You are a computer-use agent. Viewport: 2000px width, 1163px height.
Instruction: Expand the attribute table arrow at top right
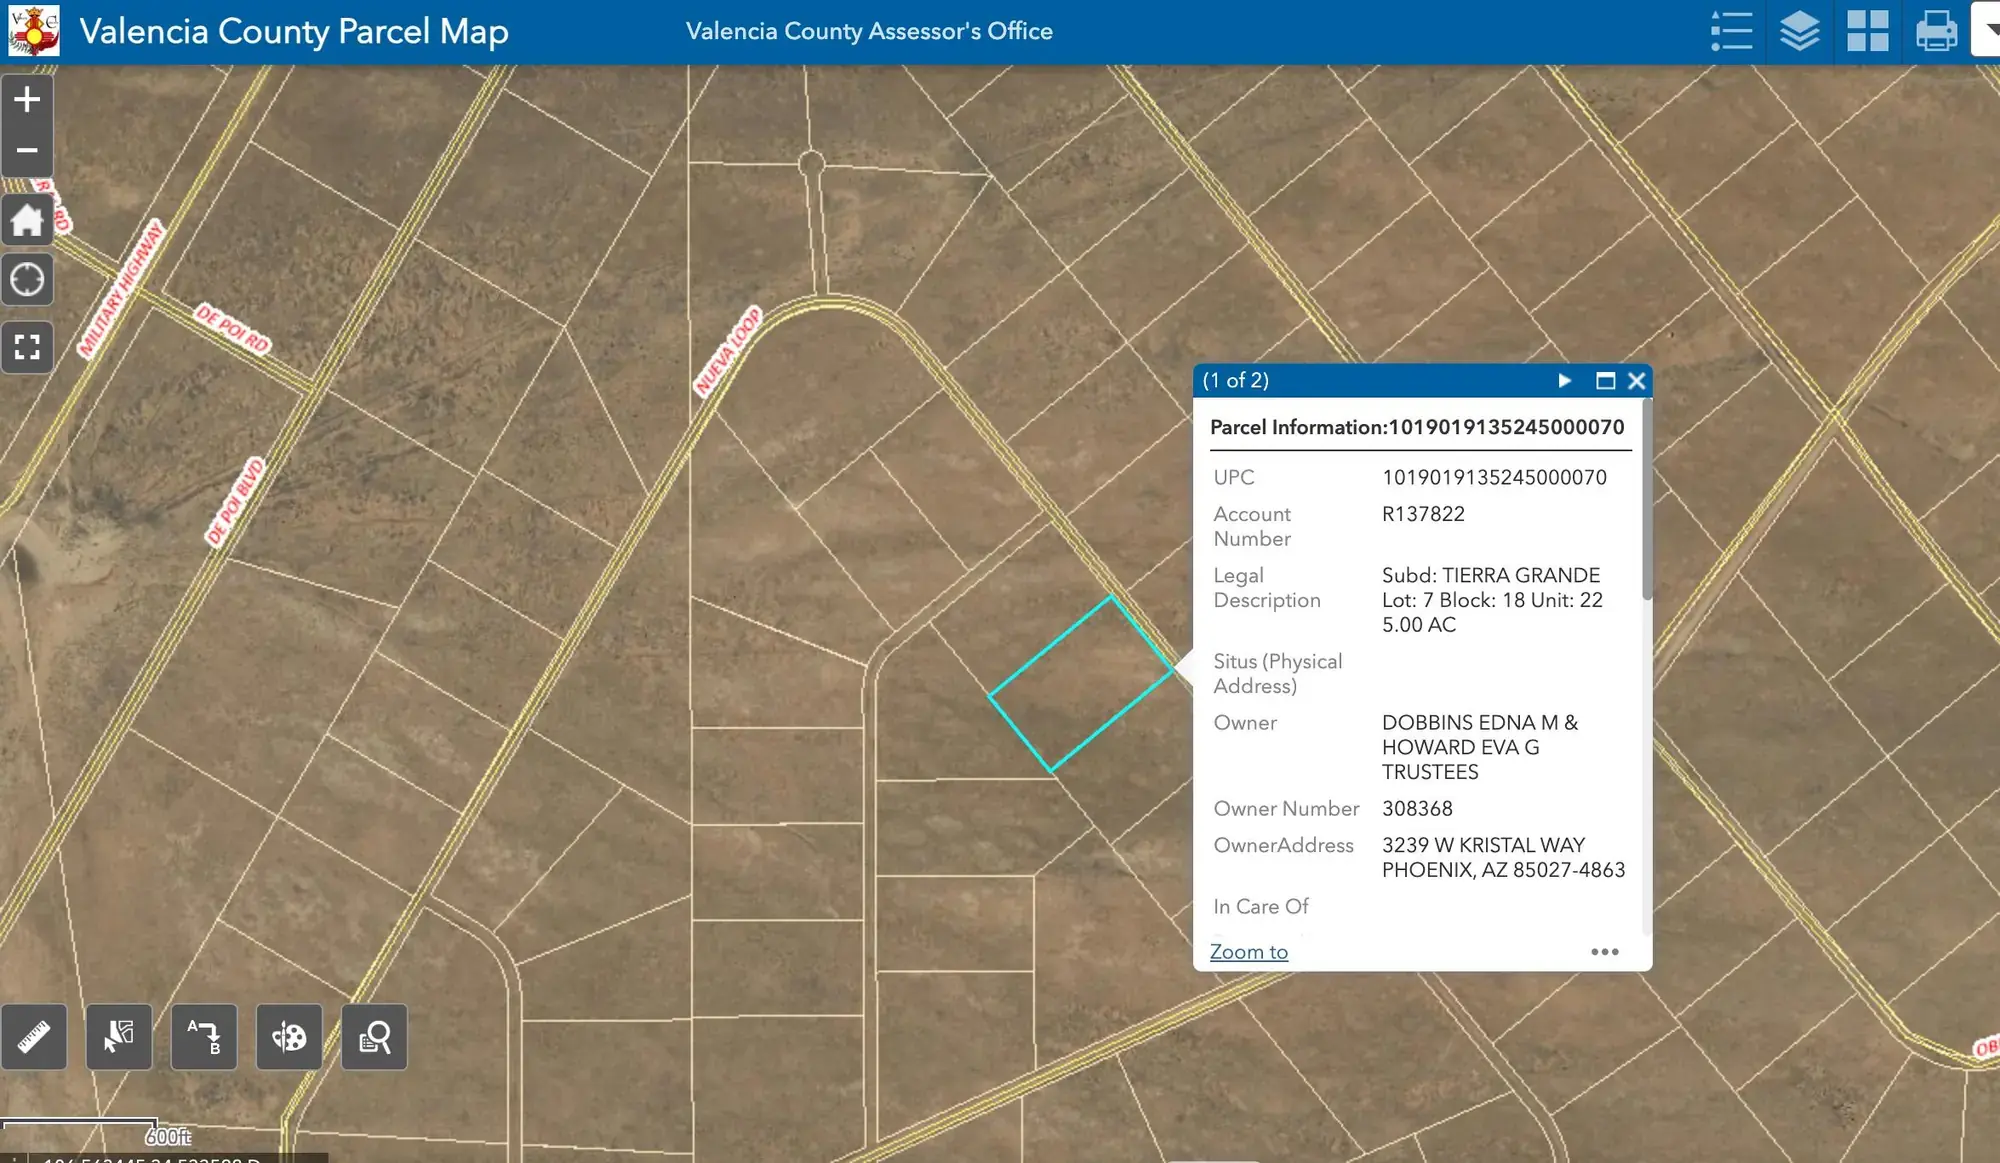point(1988,31)
